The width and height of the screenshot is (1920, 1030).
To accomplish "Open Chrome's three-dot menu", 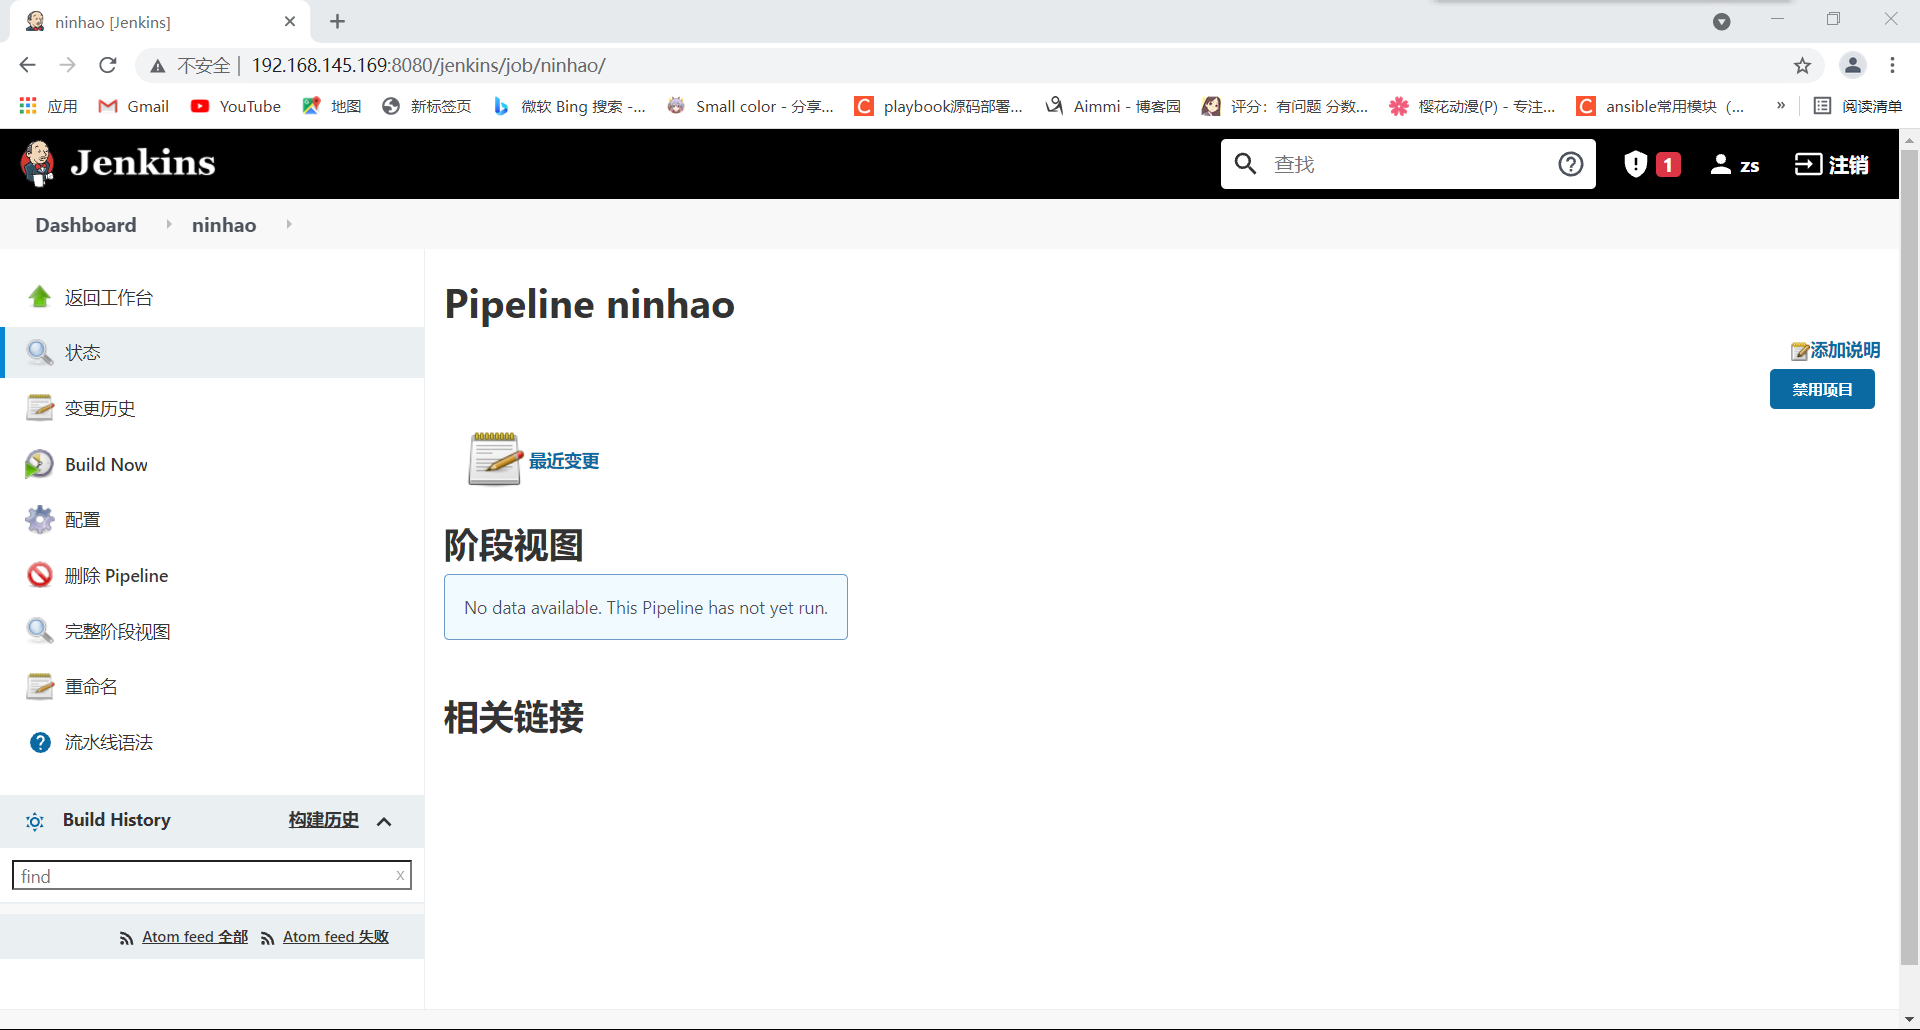I will 1892,66.
